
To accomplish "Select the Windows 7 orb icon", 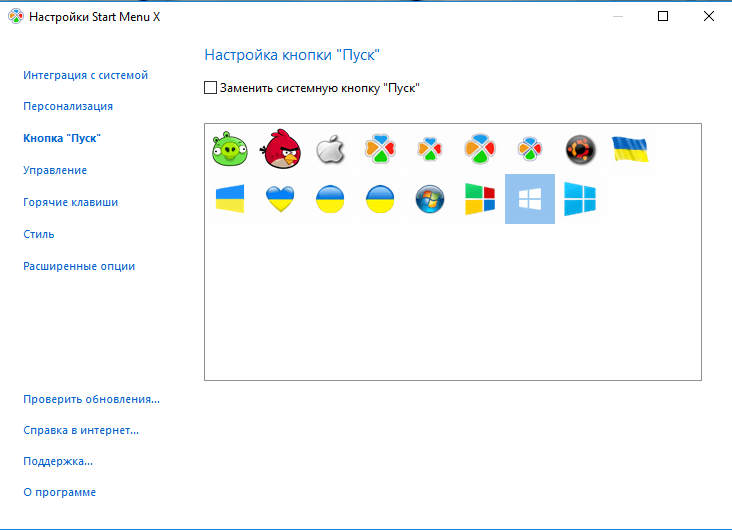I will pyautogui.click(x=430, y=199).
